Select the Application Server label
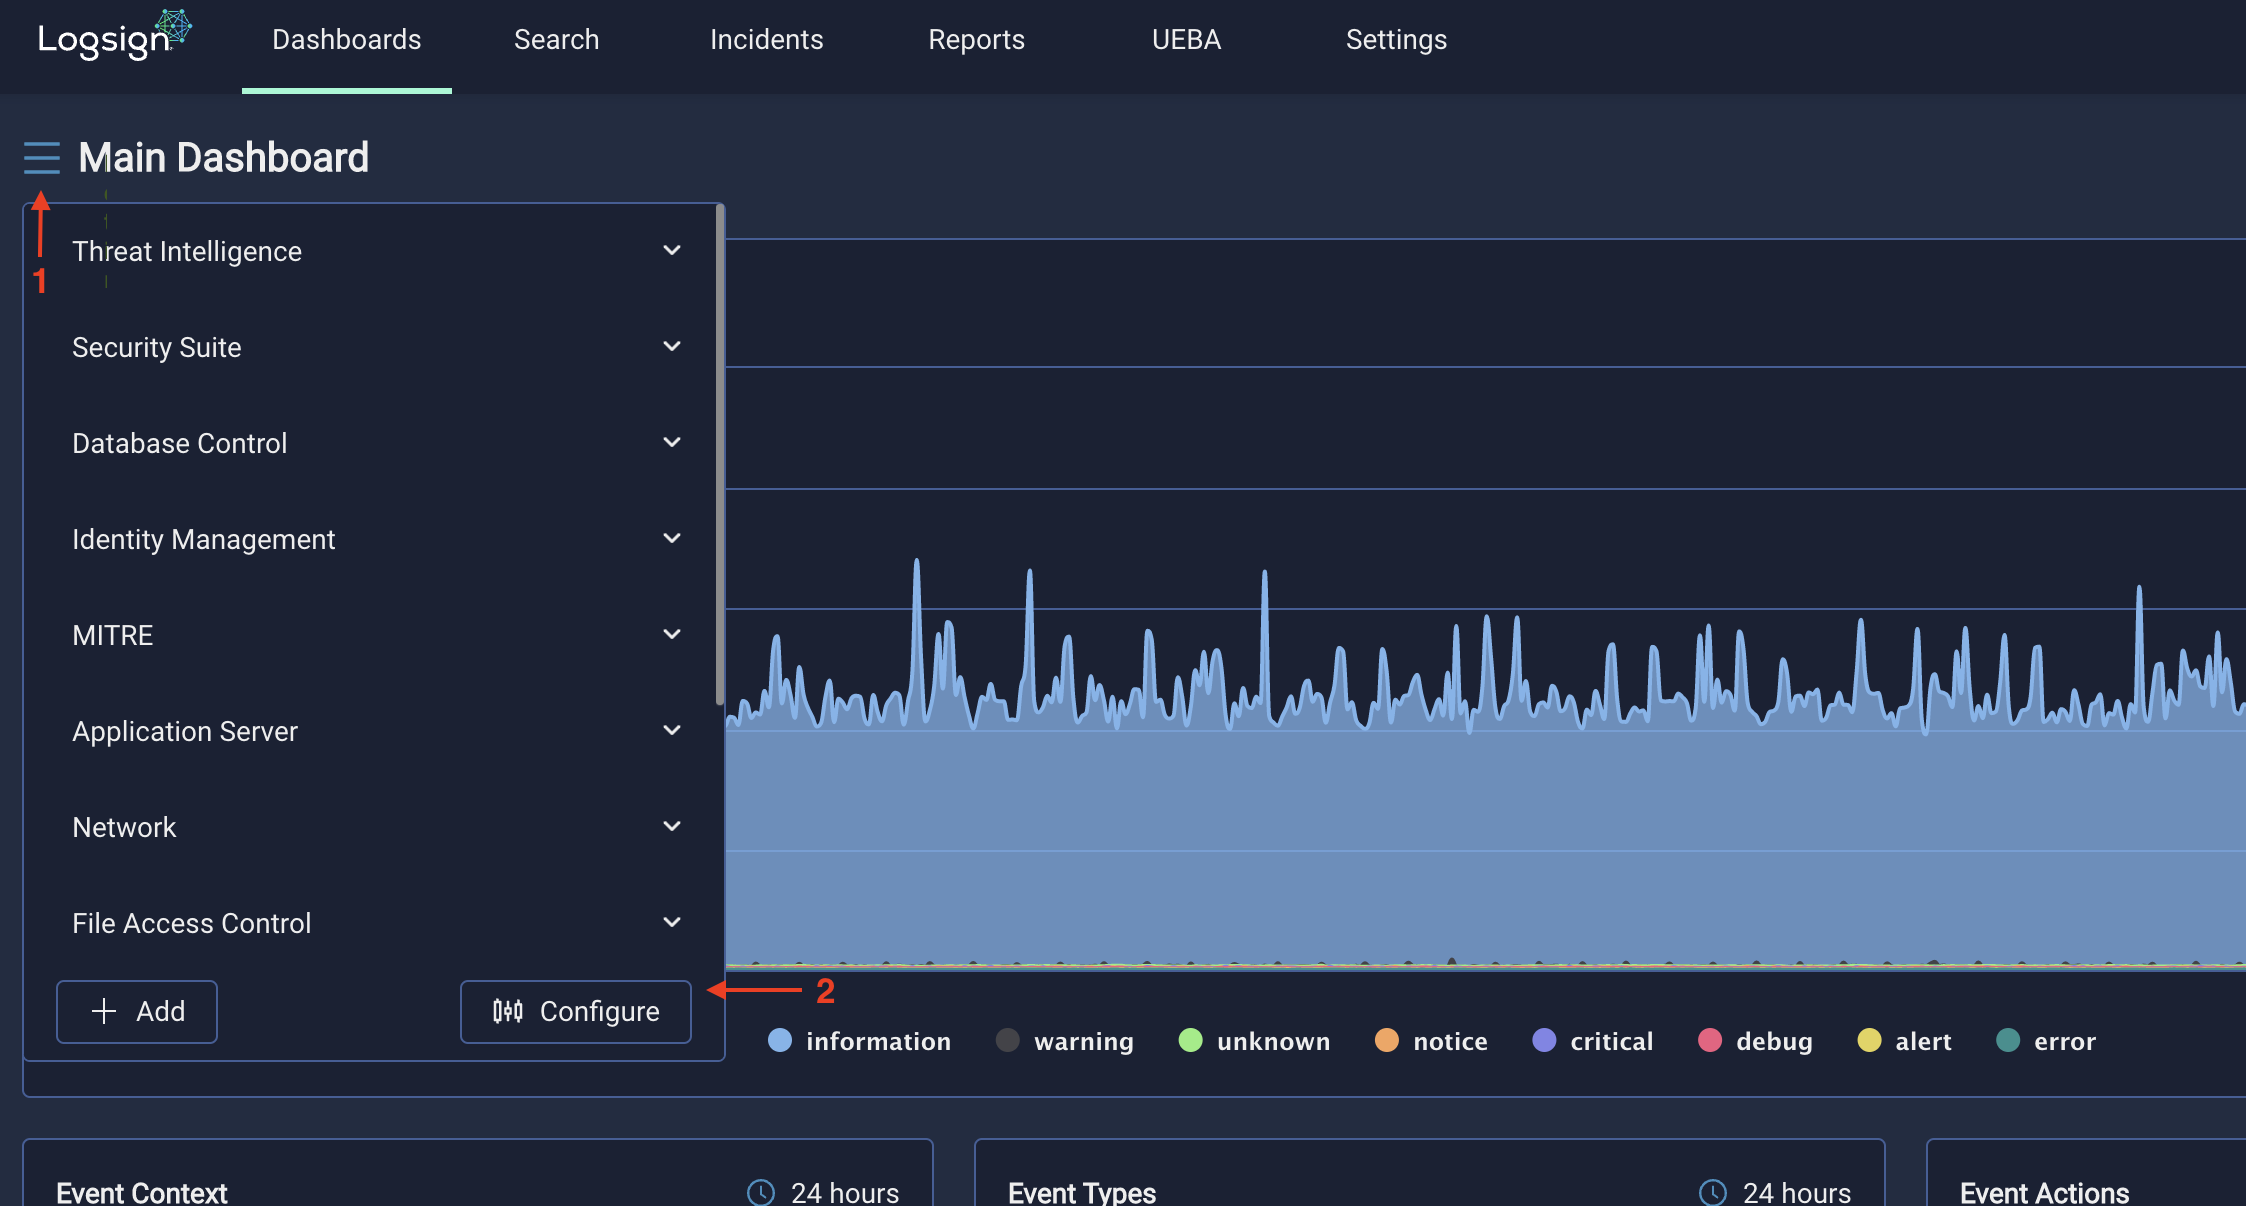Viewport: 2246px width, 1206px height. pos(185,731)
